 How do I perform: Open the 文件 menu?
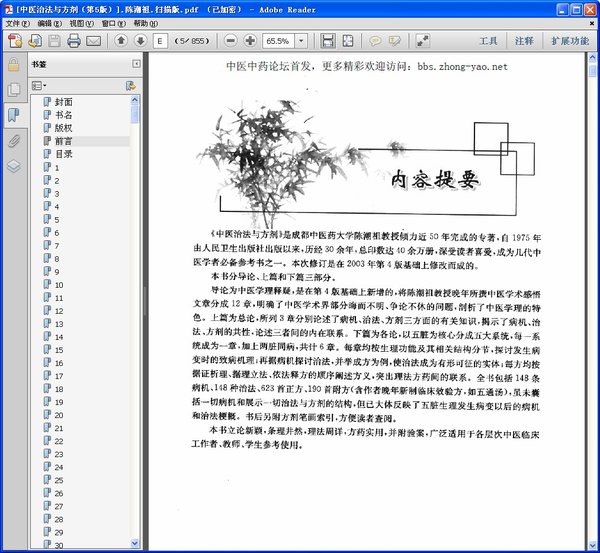click(x=17, y=23)
